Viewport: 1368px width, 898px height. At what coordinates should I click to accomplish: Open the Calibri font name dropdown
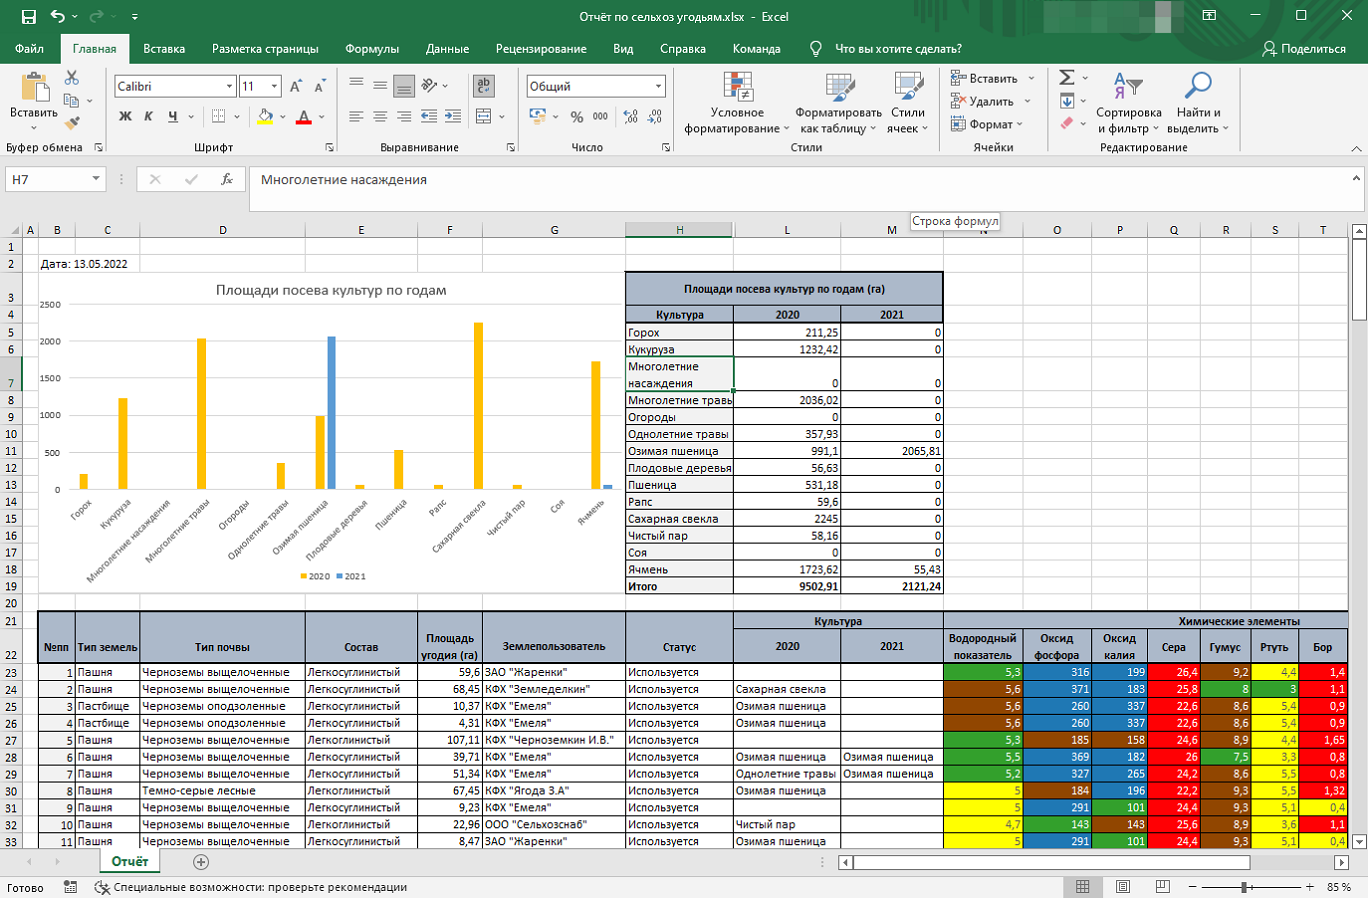(x=229, y=87)
